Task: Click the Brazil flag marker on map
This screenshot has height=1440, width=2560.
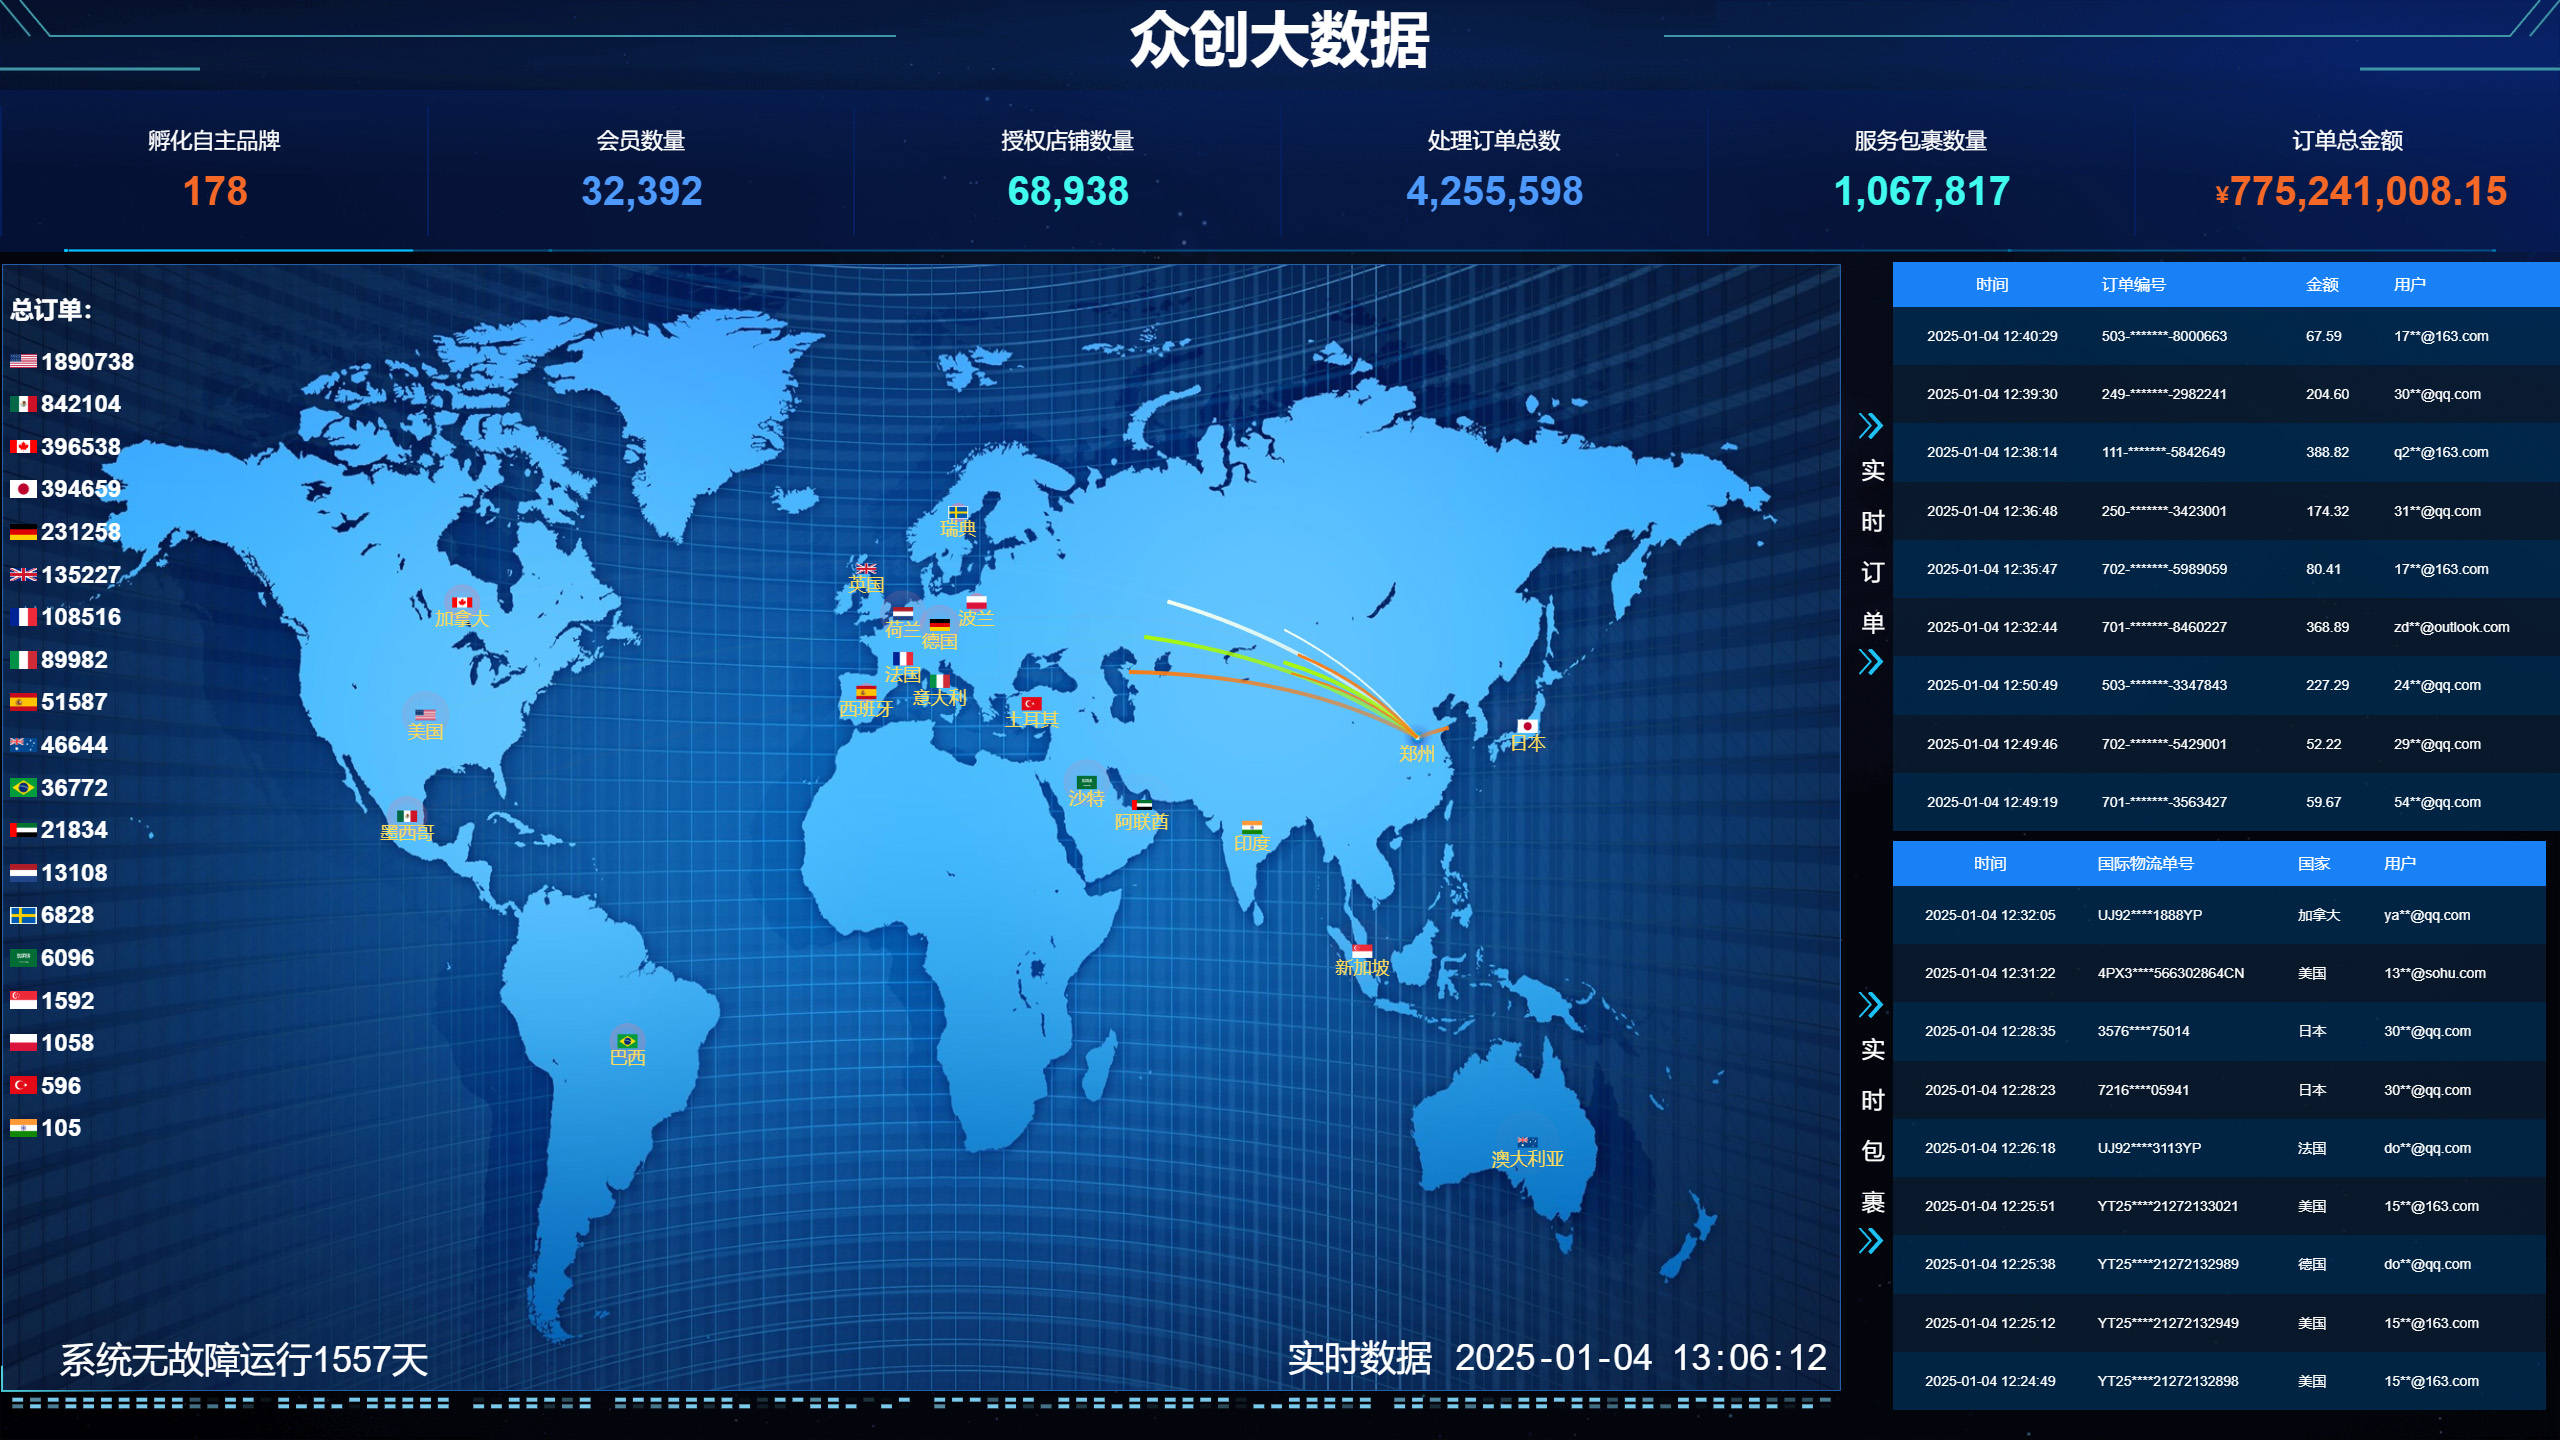Action: click(x=627, y=1041)
